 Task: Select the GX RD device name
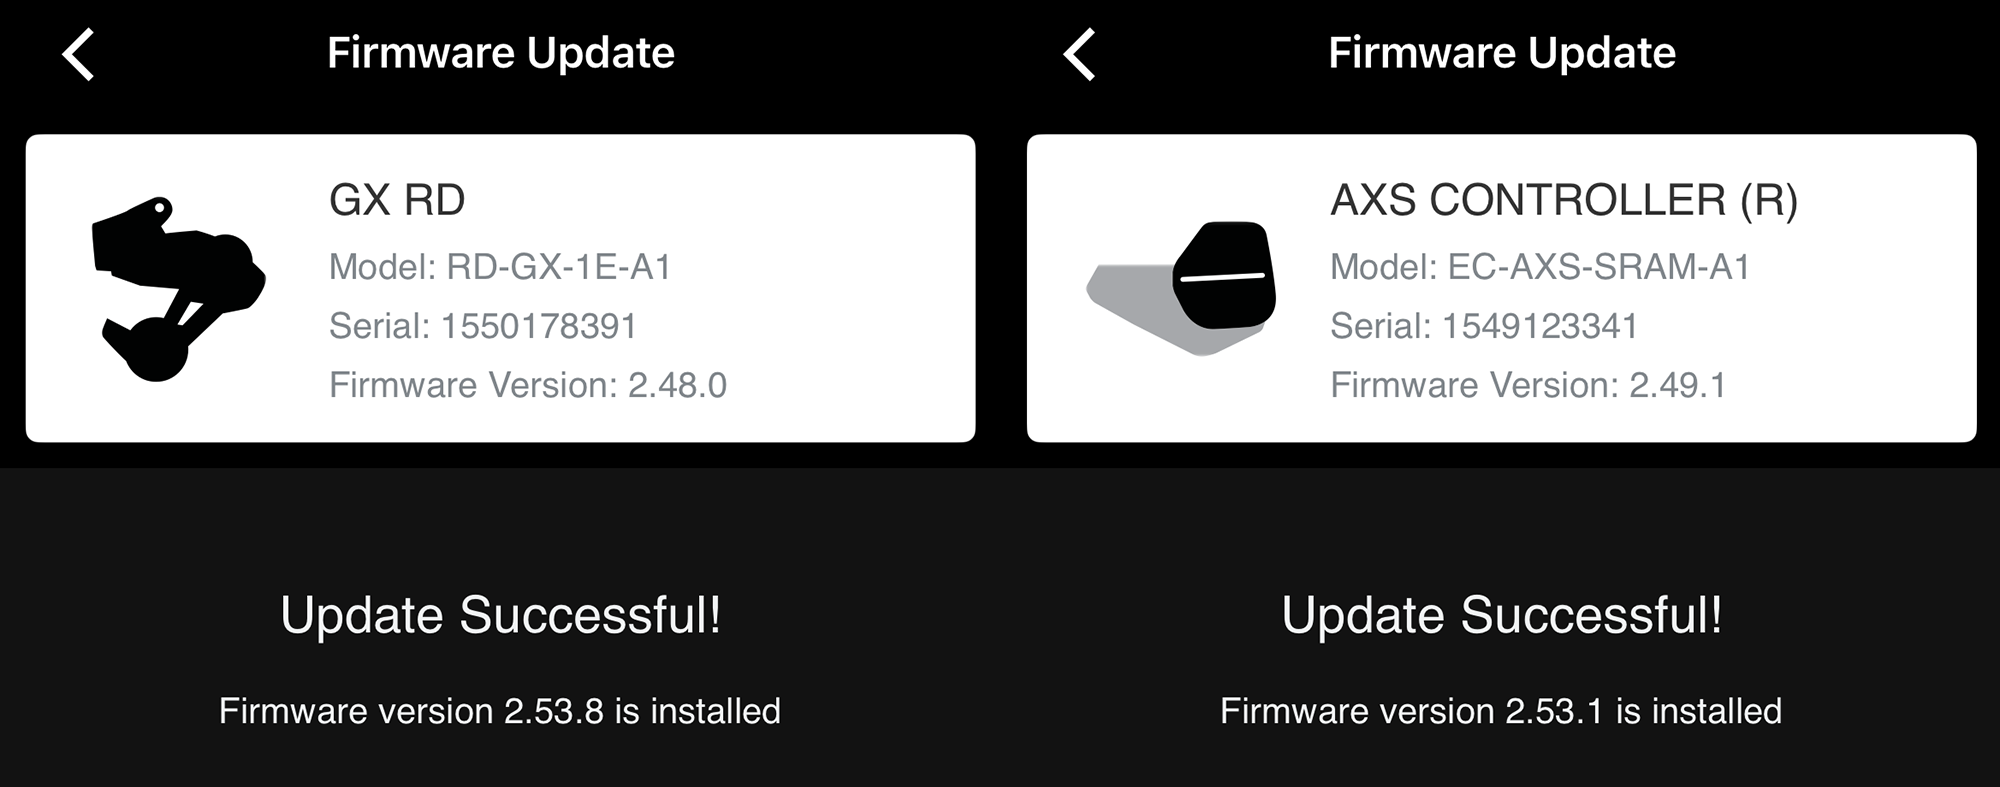click(x=397, y=200)
